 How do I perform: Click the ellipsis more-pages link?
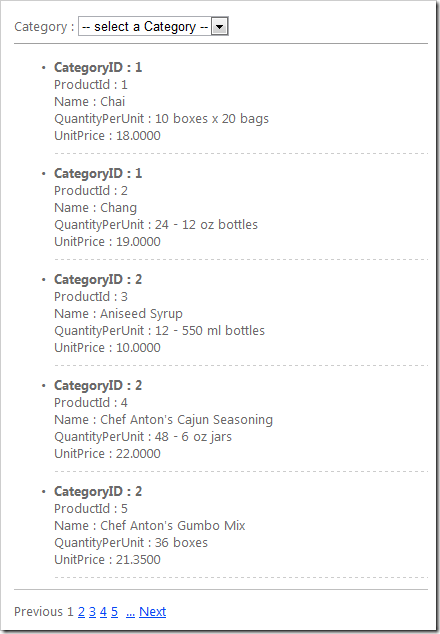coord(130,612)
